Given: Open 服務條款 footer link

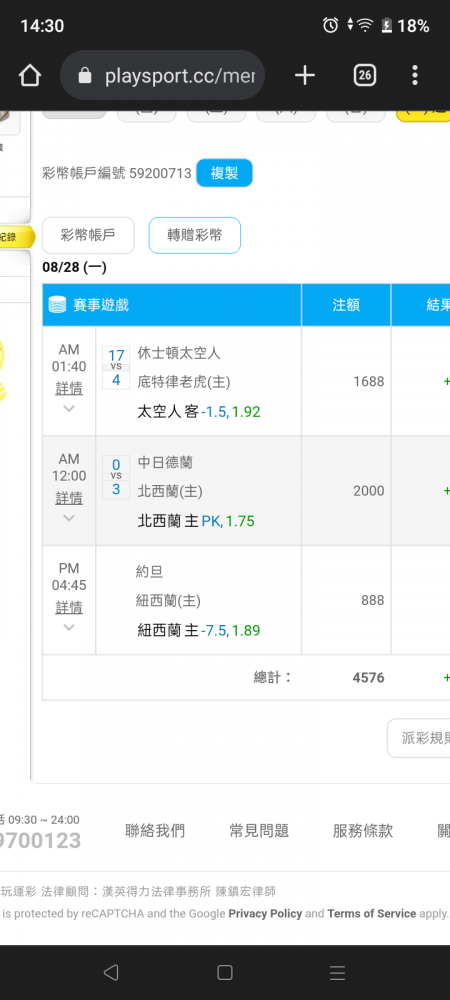Looking at the screenshot, I should point(363,830).
